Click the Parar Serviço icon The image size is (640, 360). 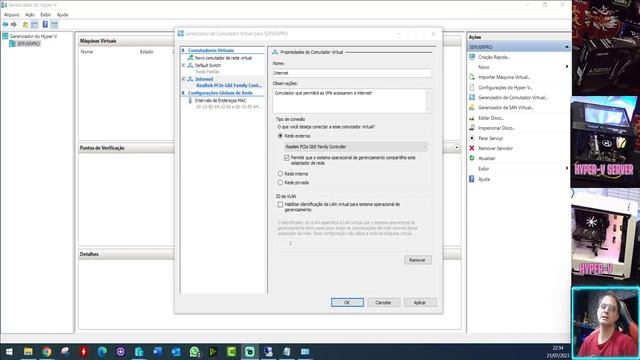click(x=472, y=138)
